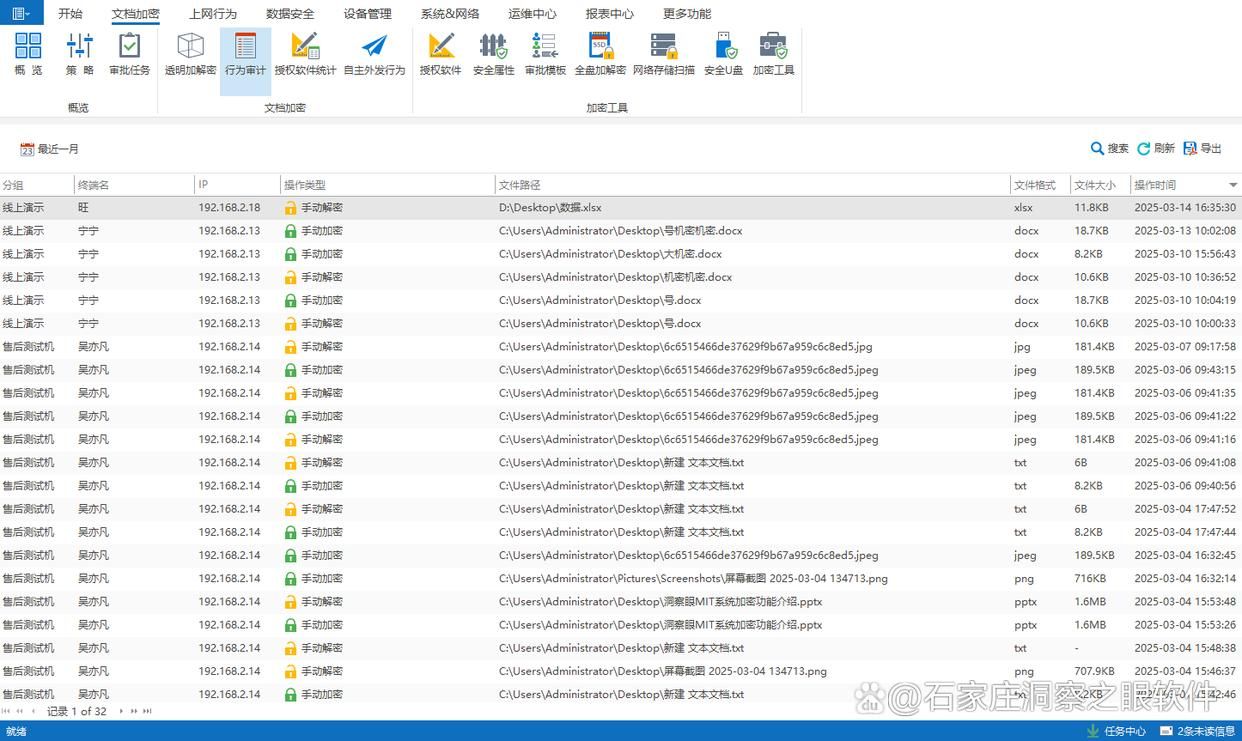Open 透明加解密 transparent encryption tool
1242x741 pixels.
click(190, 54)
